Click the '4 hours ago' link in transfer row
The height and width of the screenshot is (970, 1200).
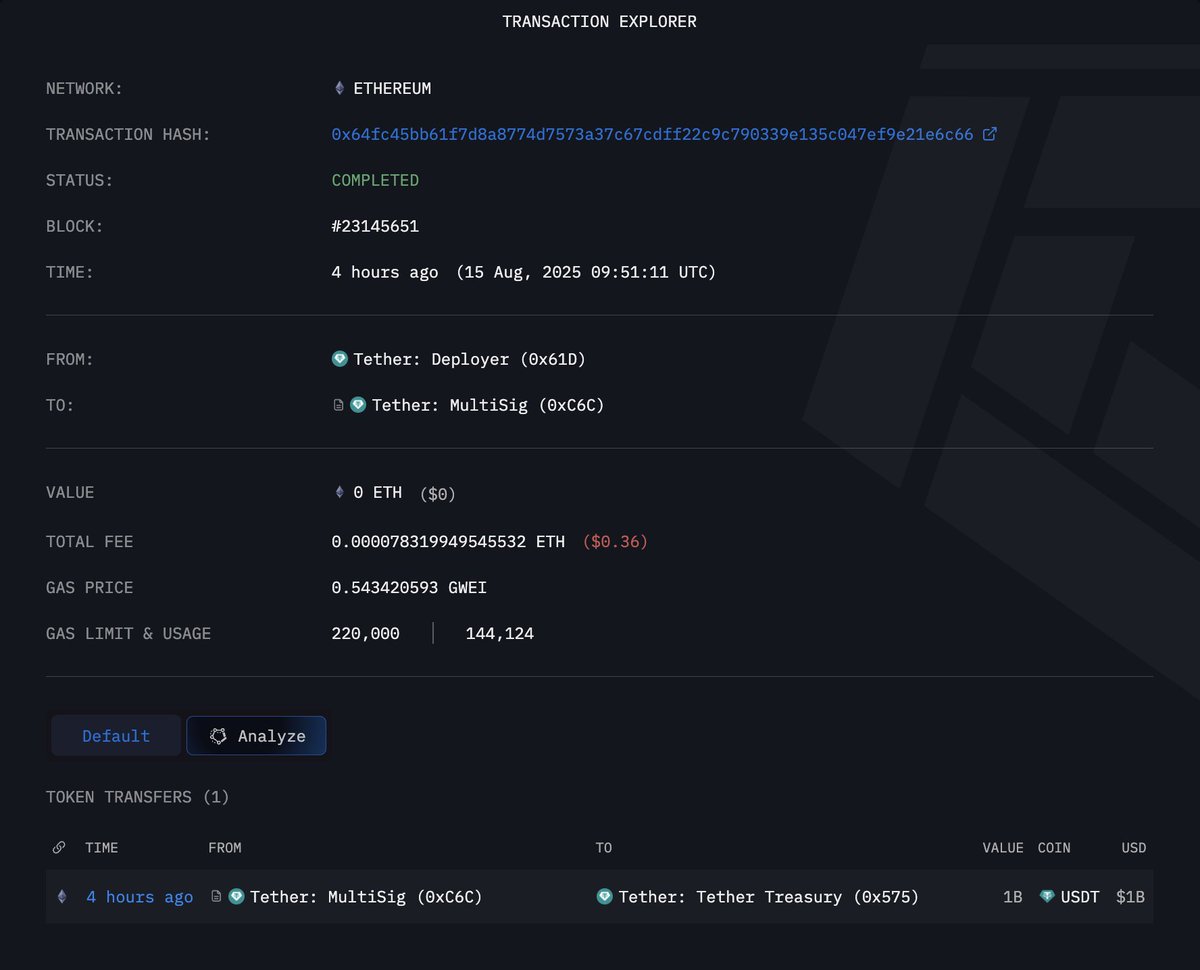click(x=139, y=897)
